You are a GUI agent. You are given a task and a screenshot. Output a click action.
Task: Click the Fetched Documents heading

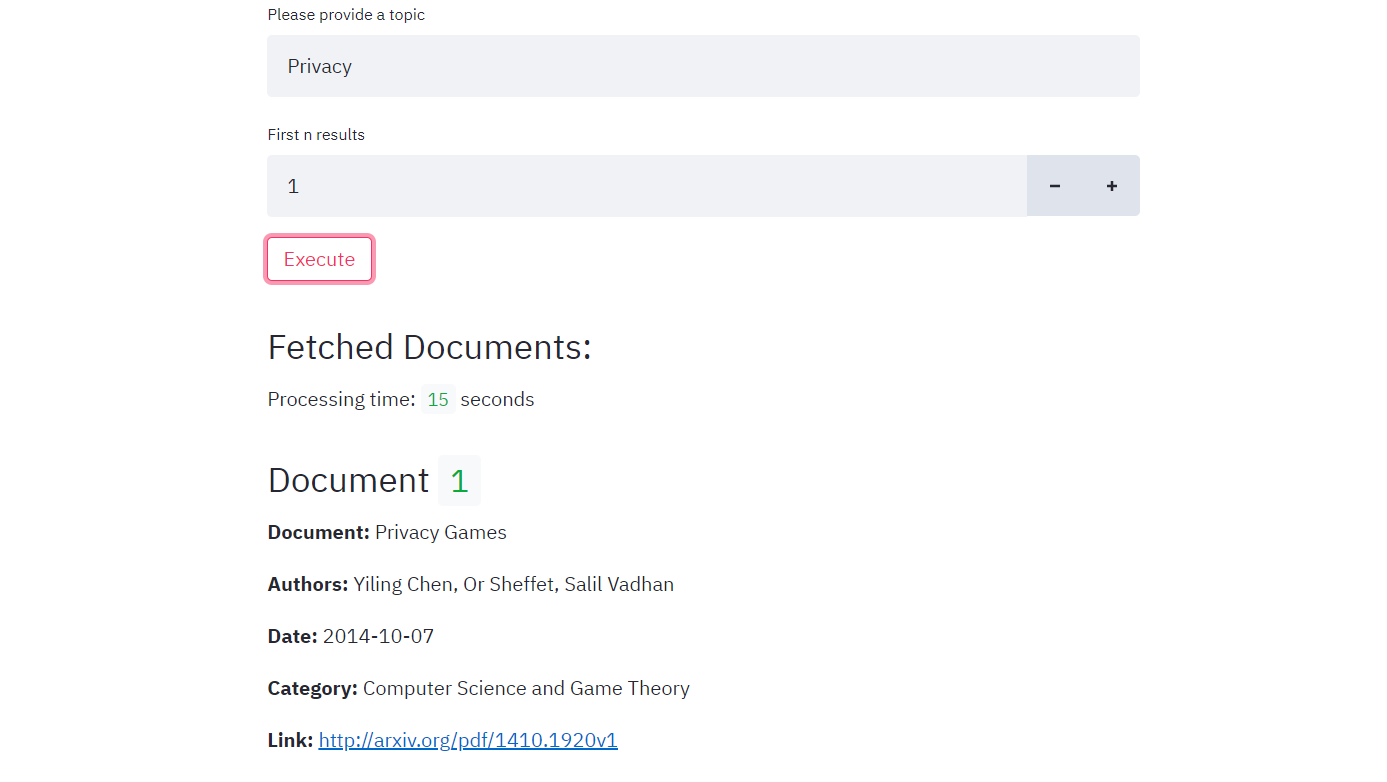429,347
